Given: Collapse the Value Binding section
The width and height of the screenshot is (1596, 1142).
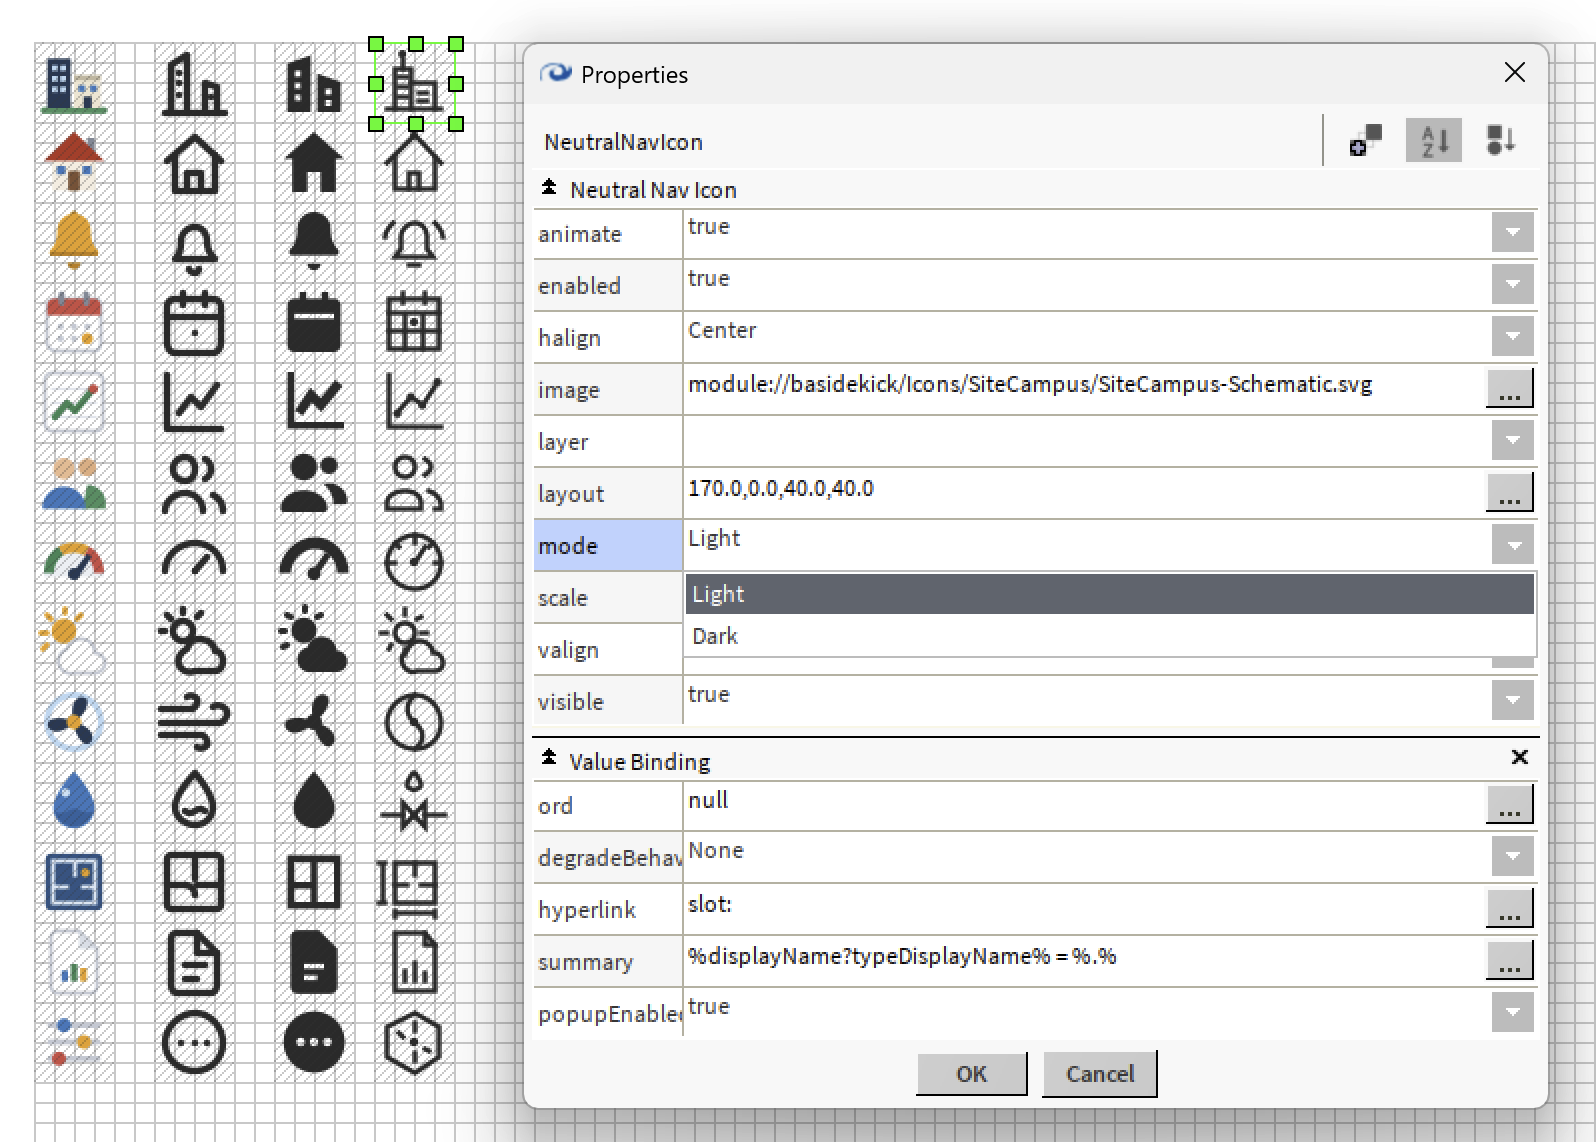Looking at the screenshot, I should 549,758.
